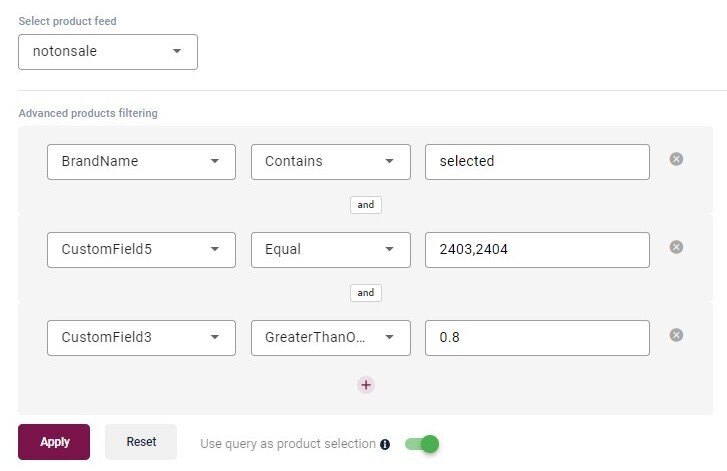The image size is (727, 471).
Task: Open the BrandName field dropdown
Action: tap(141, 162)
